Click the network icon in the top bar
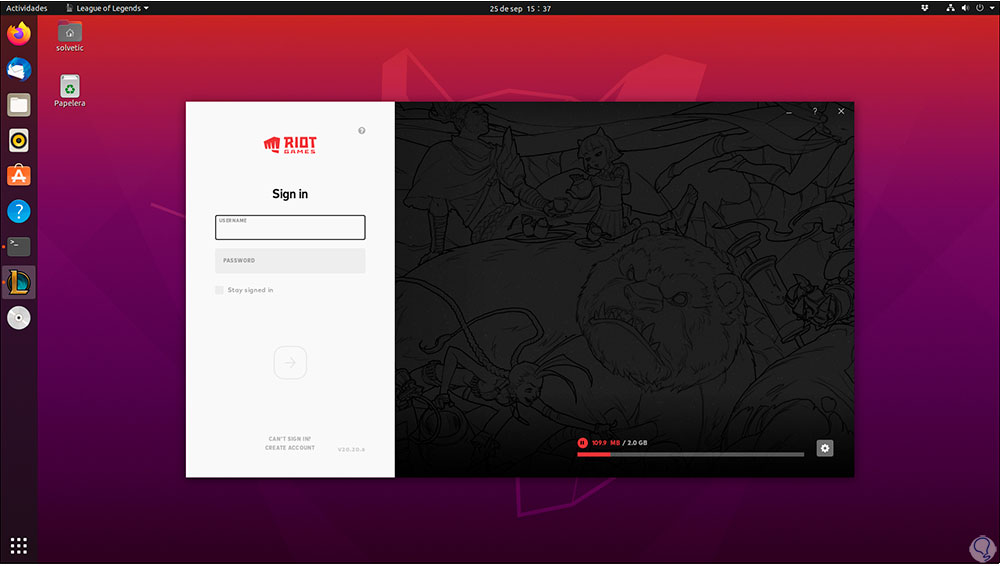 coord(950,8)
